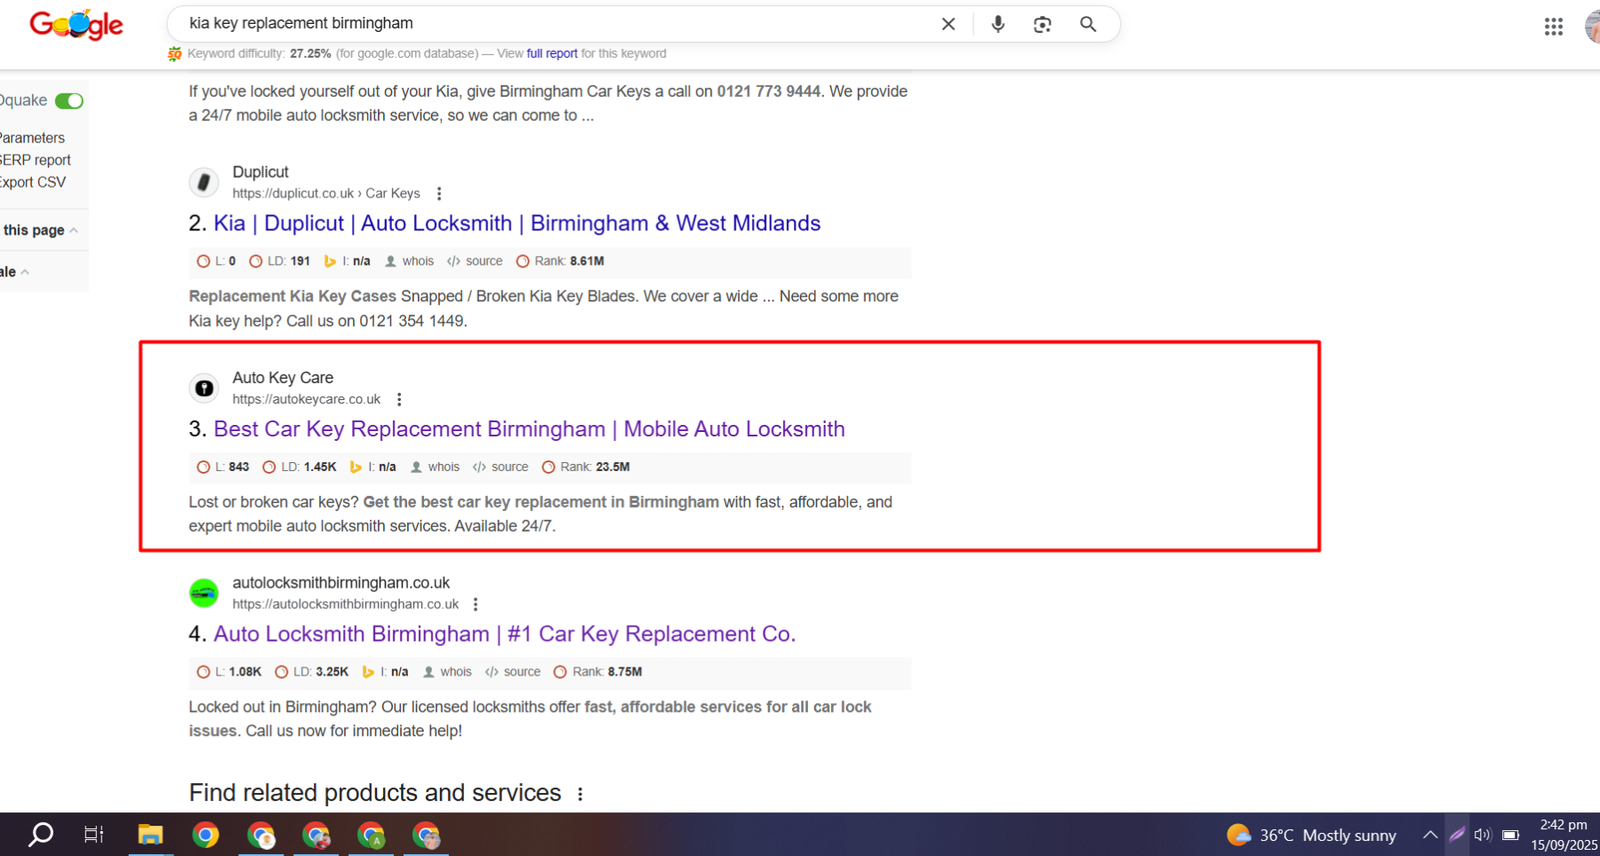Click the Google logo
Screen dimensions: 1600x856
click(76, 24)
